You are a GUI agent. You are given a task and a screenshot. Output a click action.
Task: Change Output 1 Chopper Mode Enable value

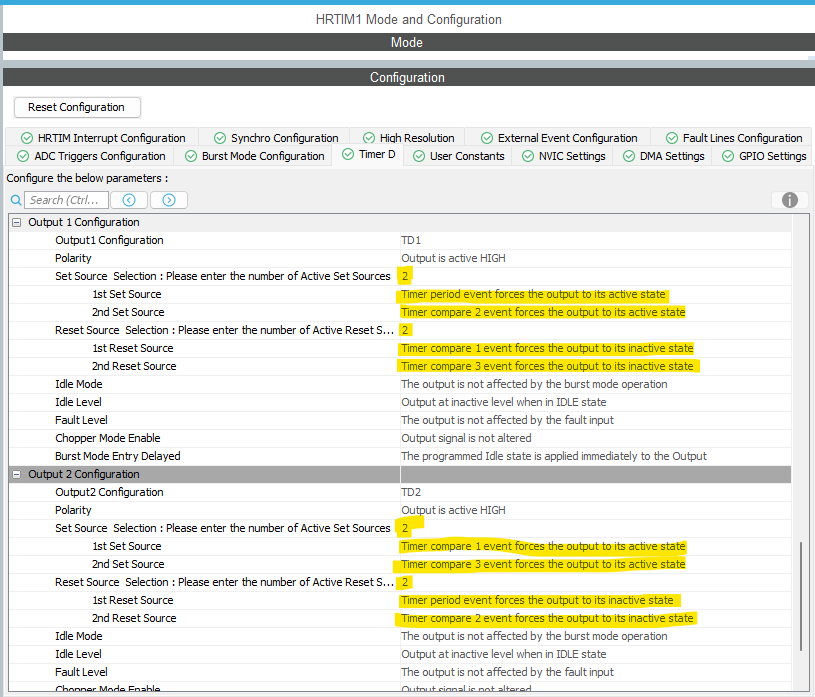tap(596, 439)
